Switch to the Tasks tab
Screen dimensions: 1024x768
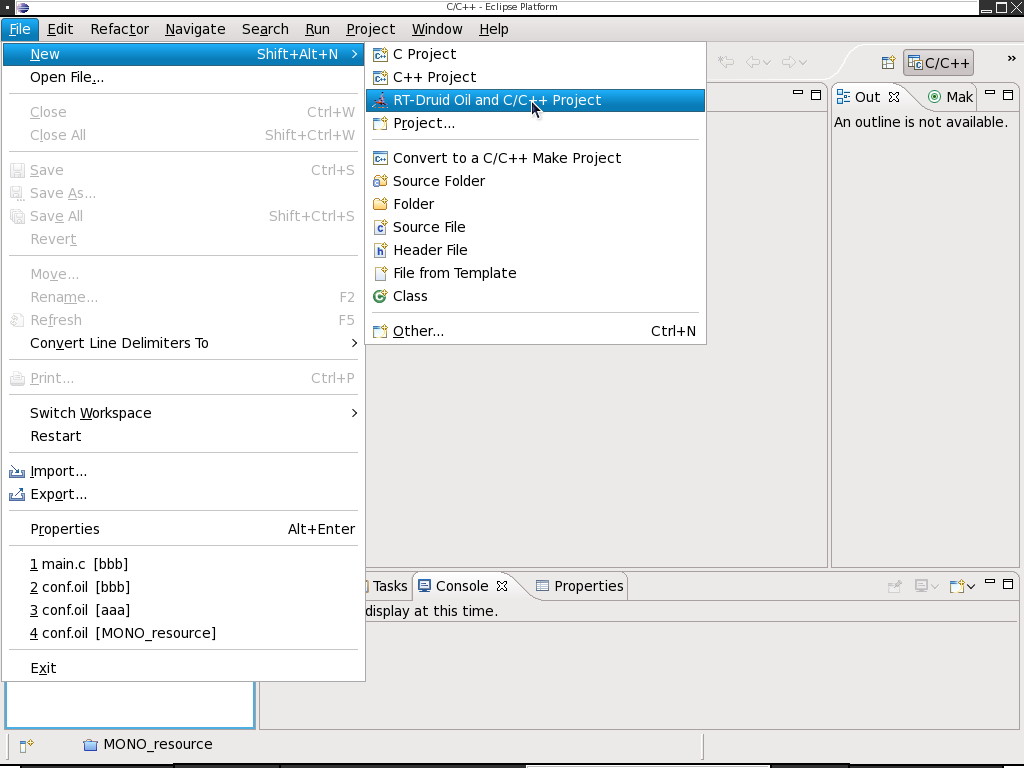pyautogui.click(x=390, y=586)
